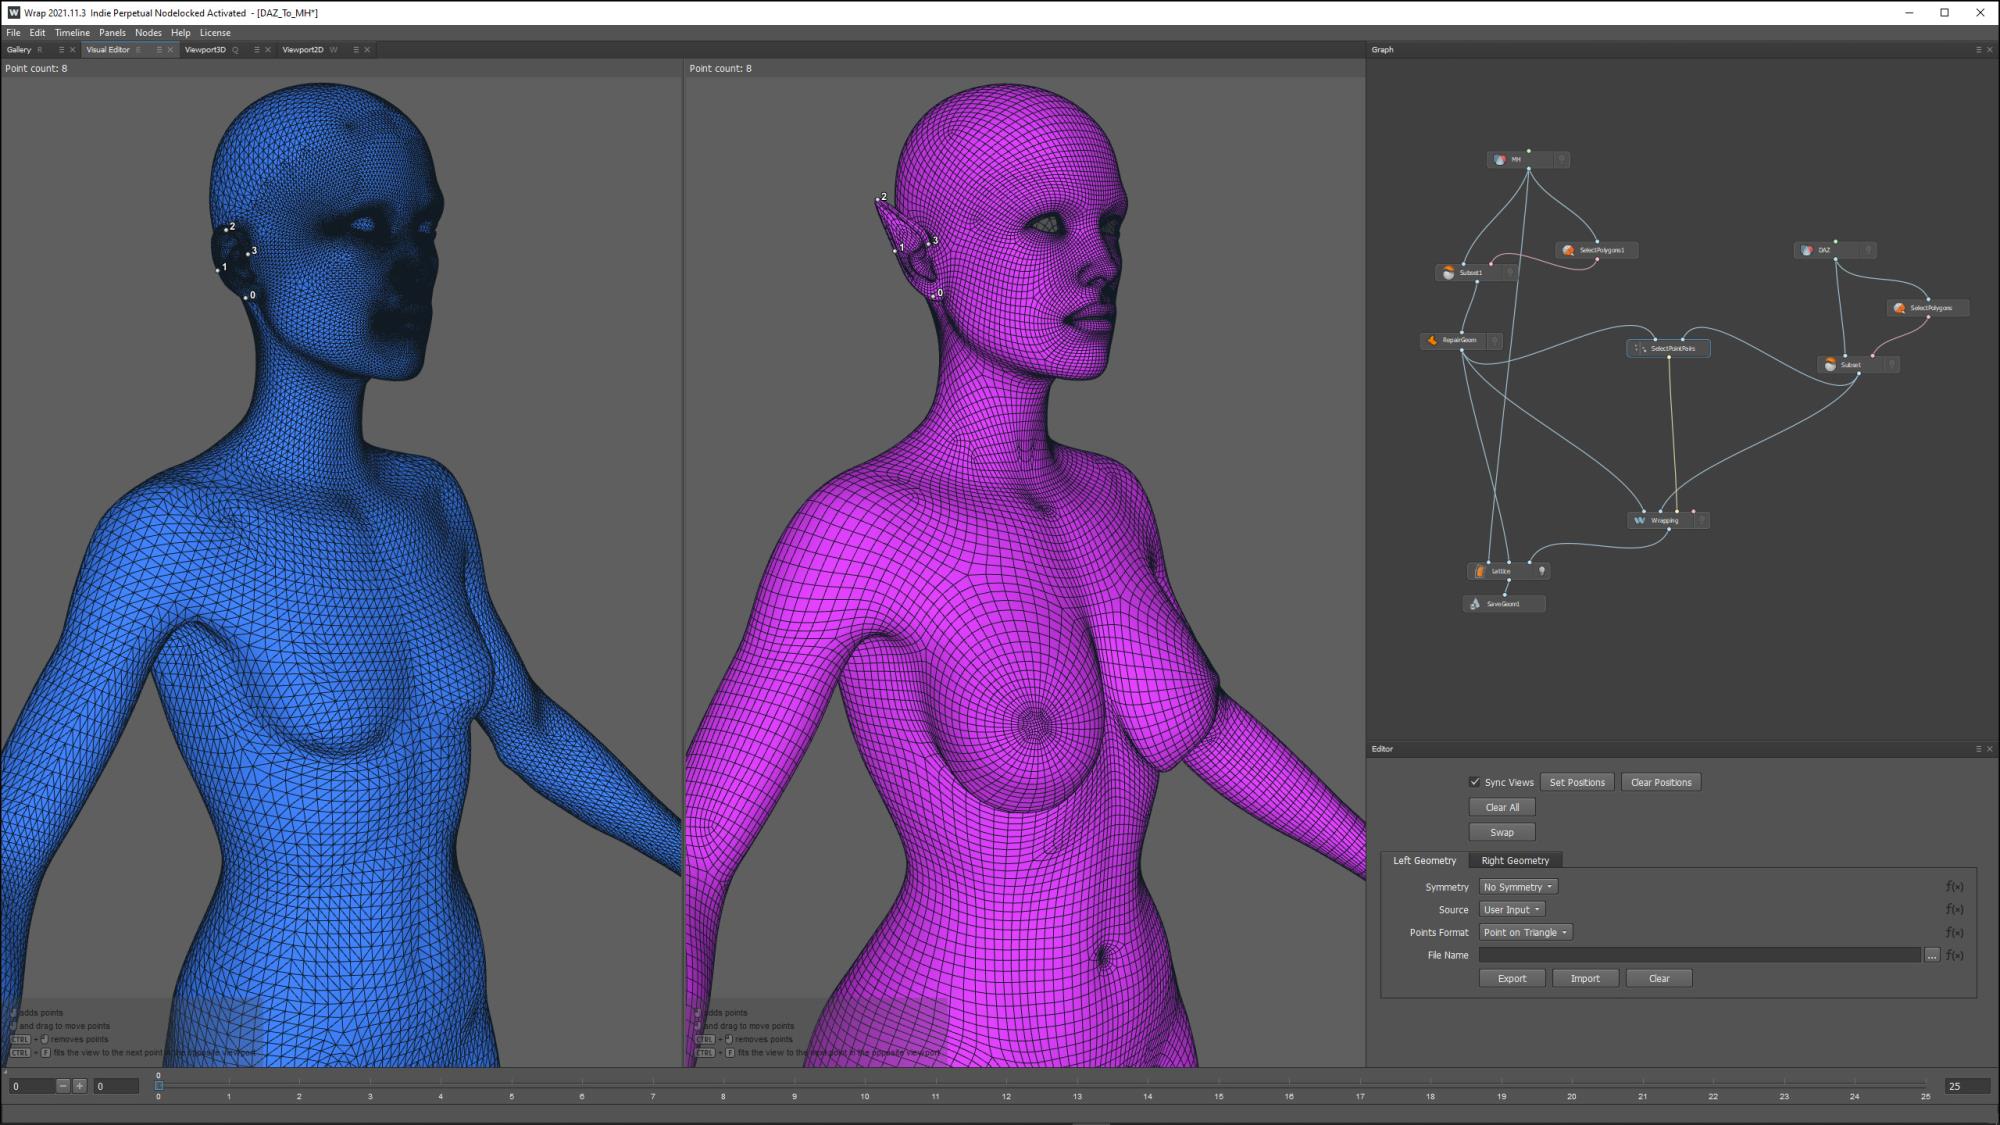Open the Timeline menu
Screen dimensions: 2000x1125
(72, 32)
